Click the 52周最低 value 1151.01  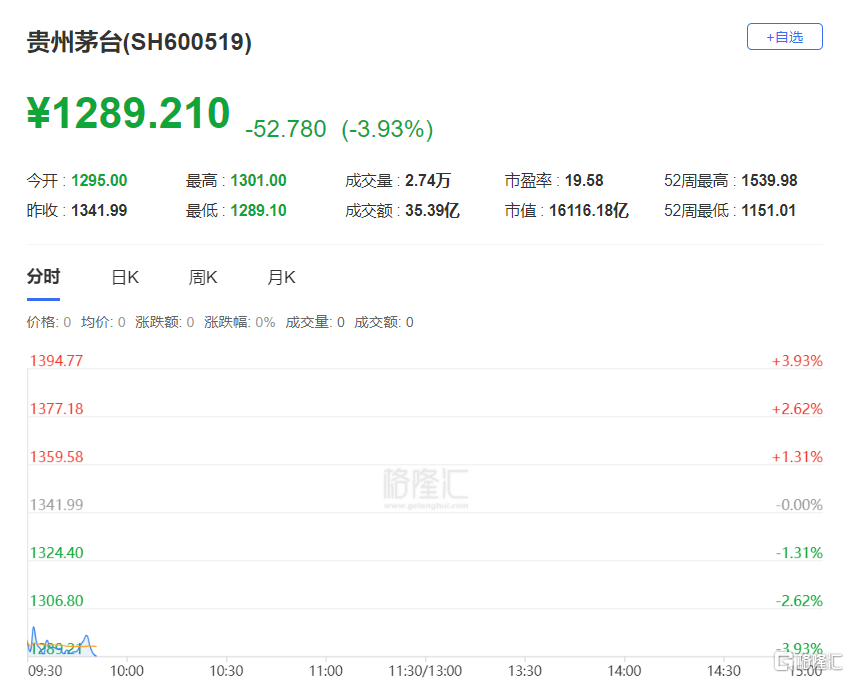click(x=768, y=210)
